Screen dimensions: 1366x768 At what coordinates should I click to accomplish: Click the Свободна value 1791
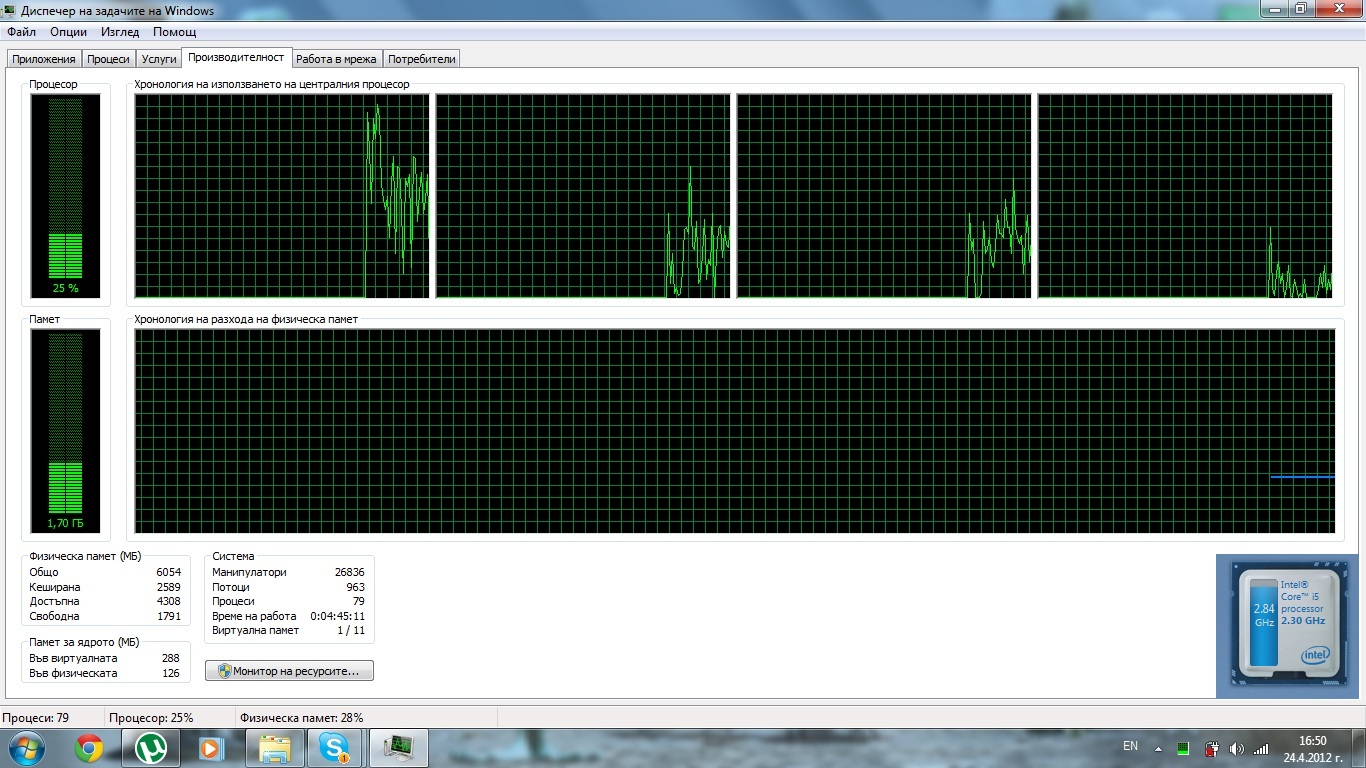point(169,616)
